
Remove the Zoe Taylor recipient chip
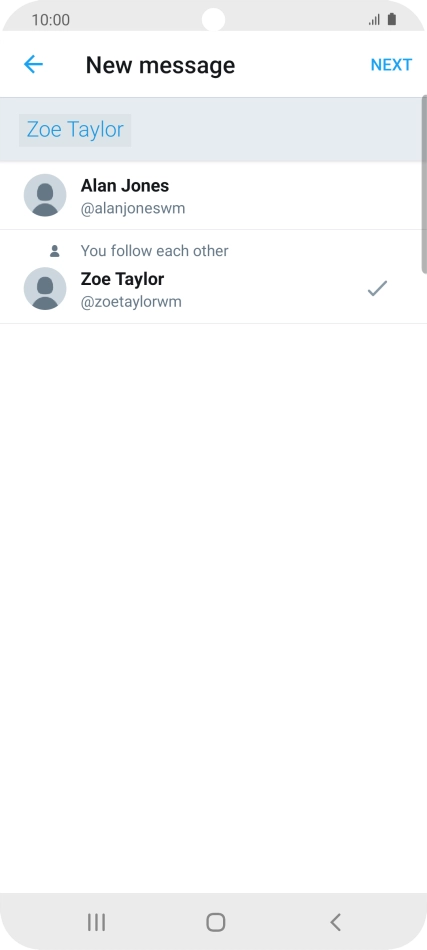tap(75, 130)
